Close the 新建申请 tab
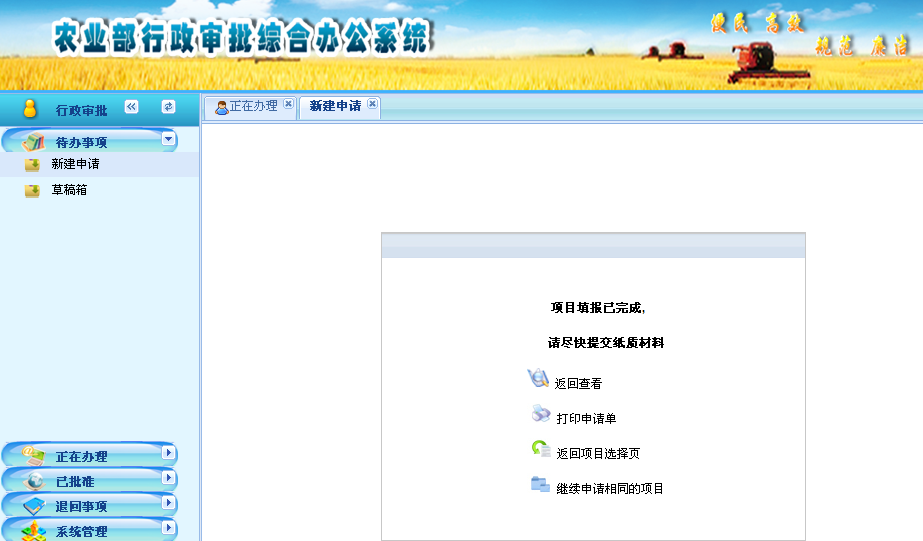923x541 pixels. (372, 103)
